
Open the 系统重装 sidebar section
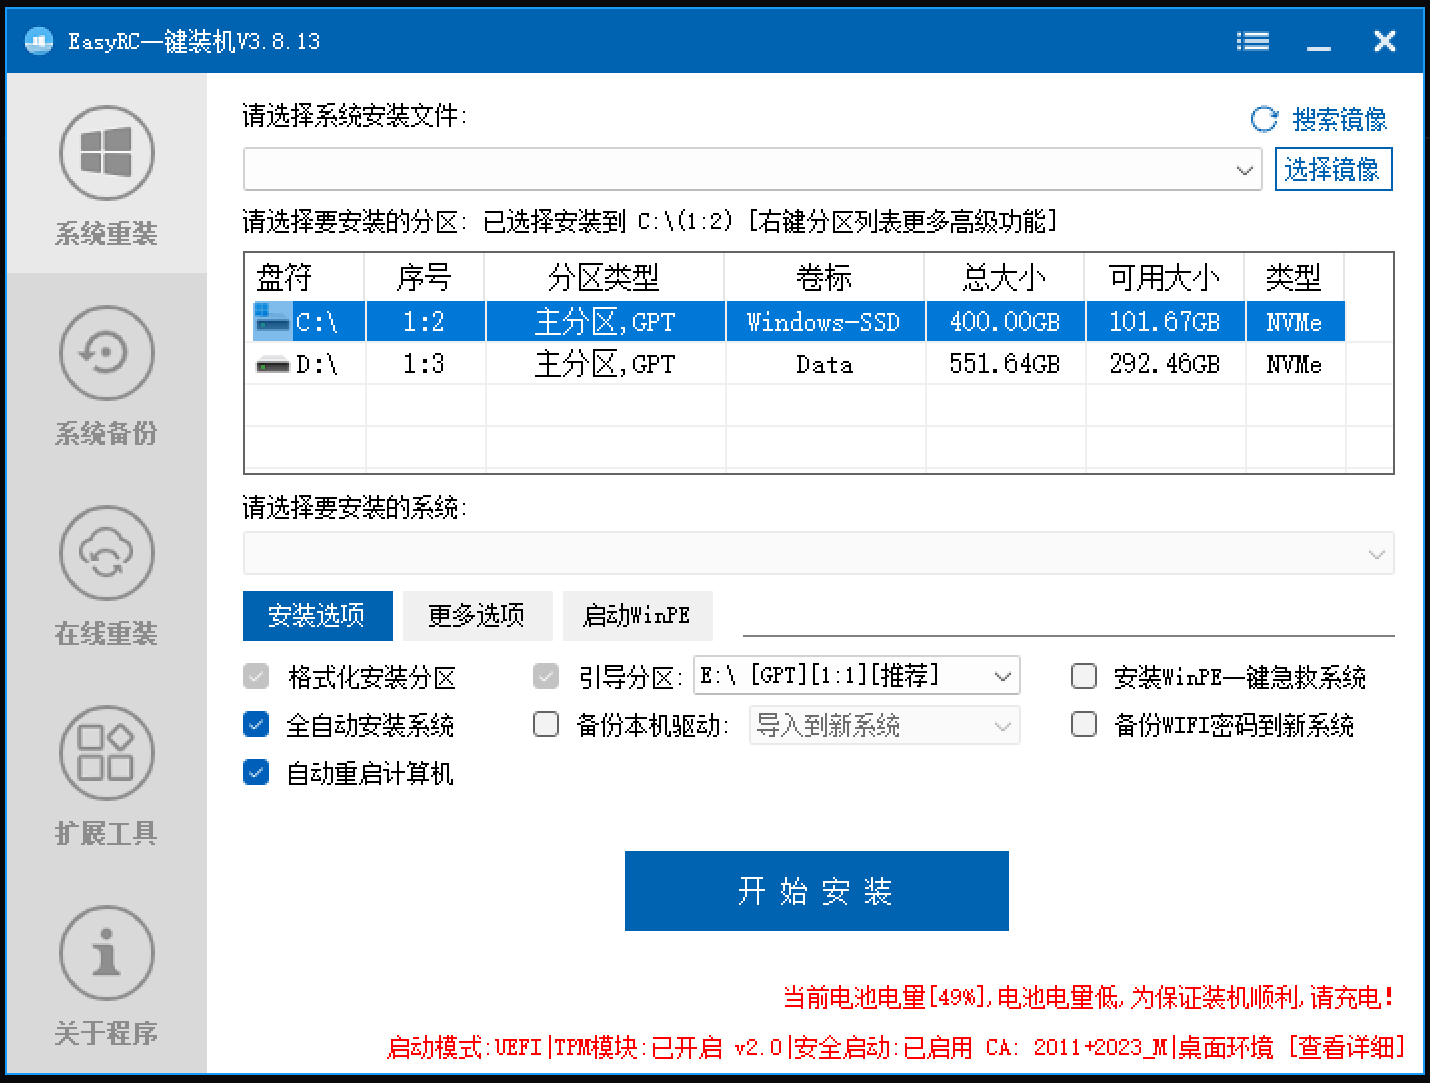(x=106, y=175)
